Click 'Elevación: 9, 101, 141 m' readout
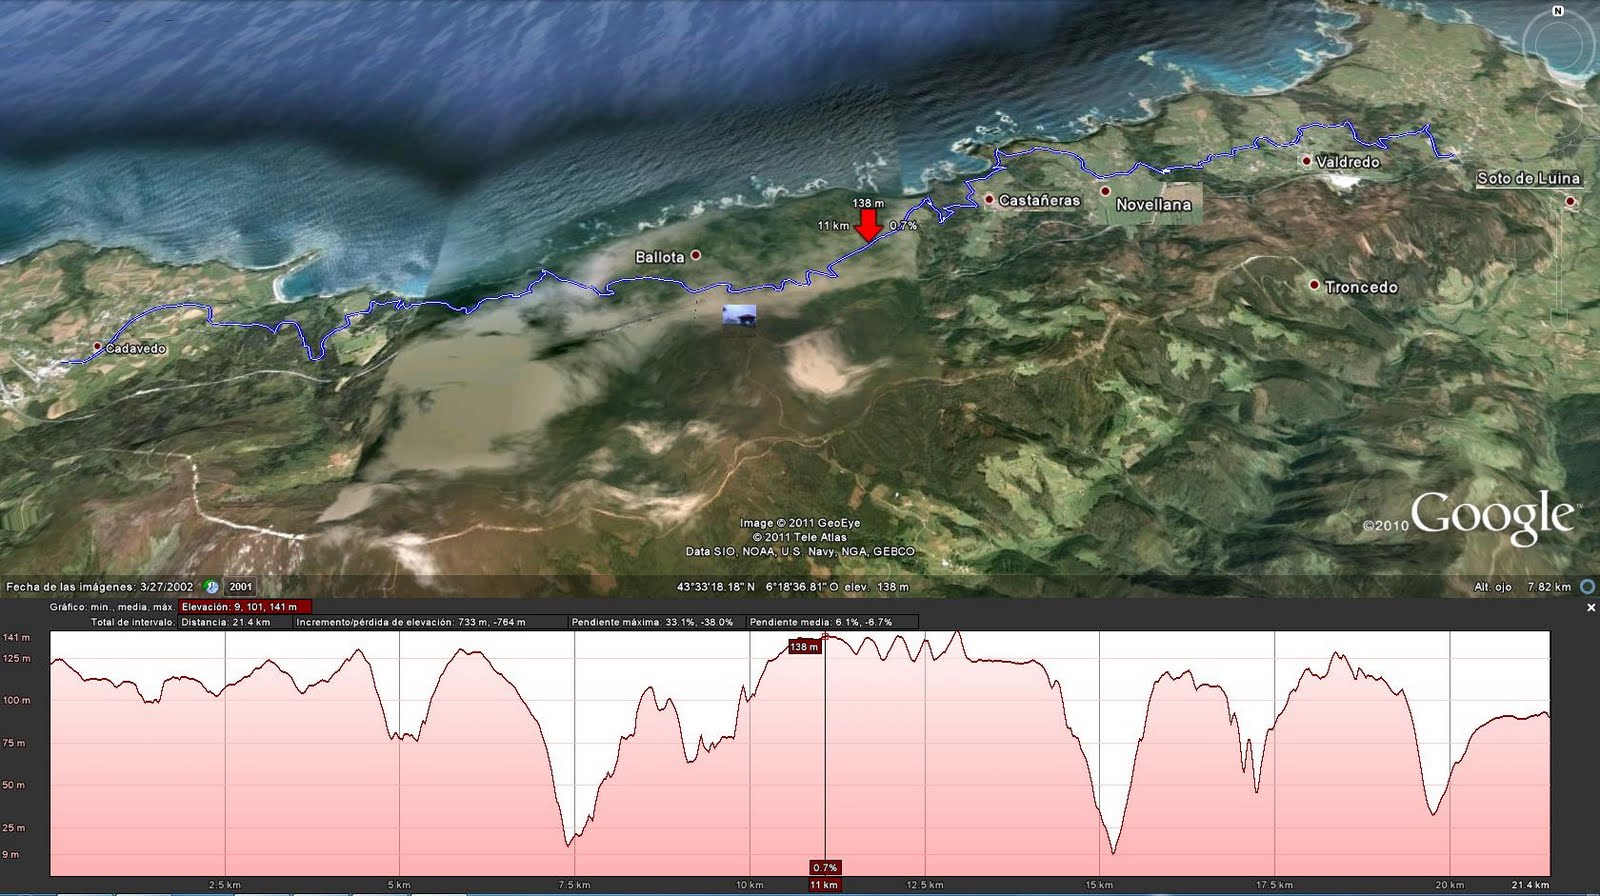The width and height of the screenshot is (1600, 896). point(245,606)
